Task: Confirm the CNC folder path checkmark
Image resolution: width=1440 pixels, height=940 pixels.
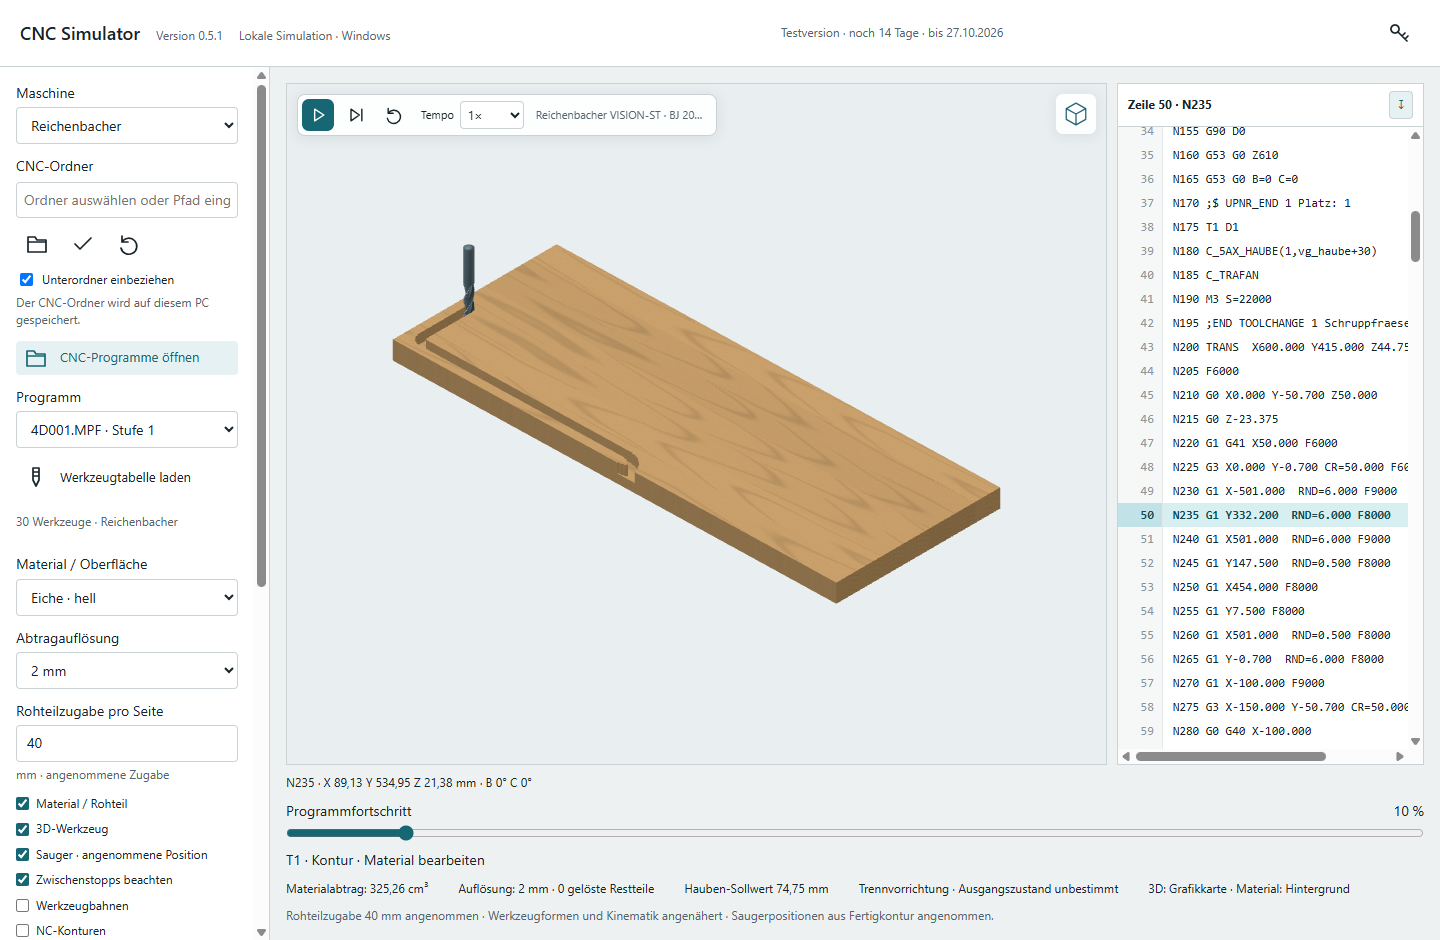Action: pyautogui.click(x=83, y=244)
